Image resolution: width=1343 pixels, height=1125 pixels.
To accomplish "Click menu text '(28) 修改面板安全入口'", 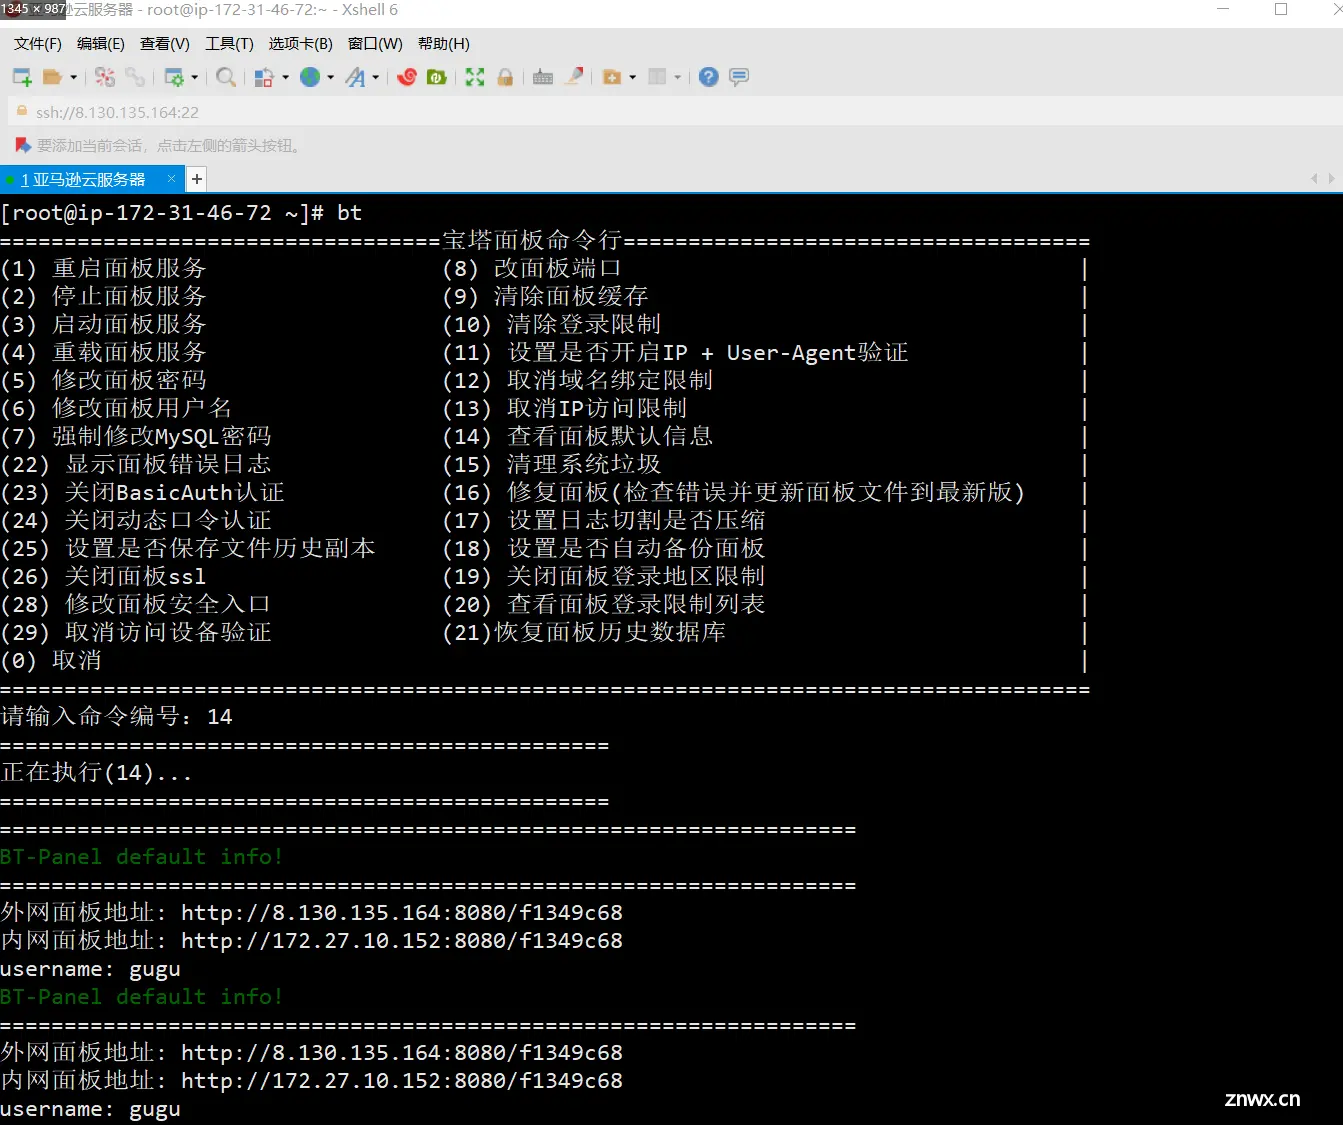I will (135, 604).
